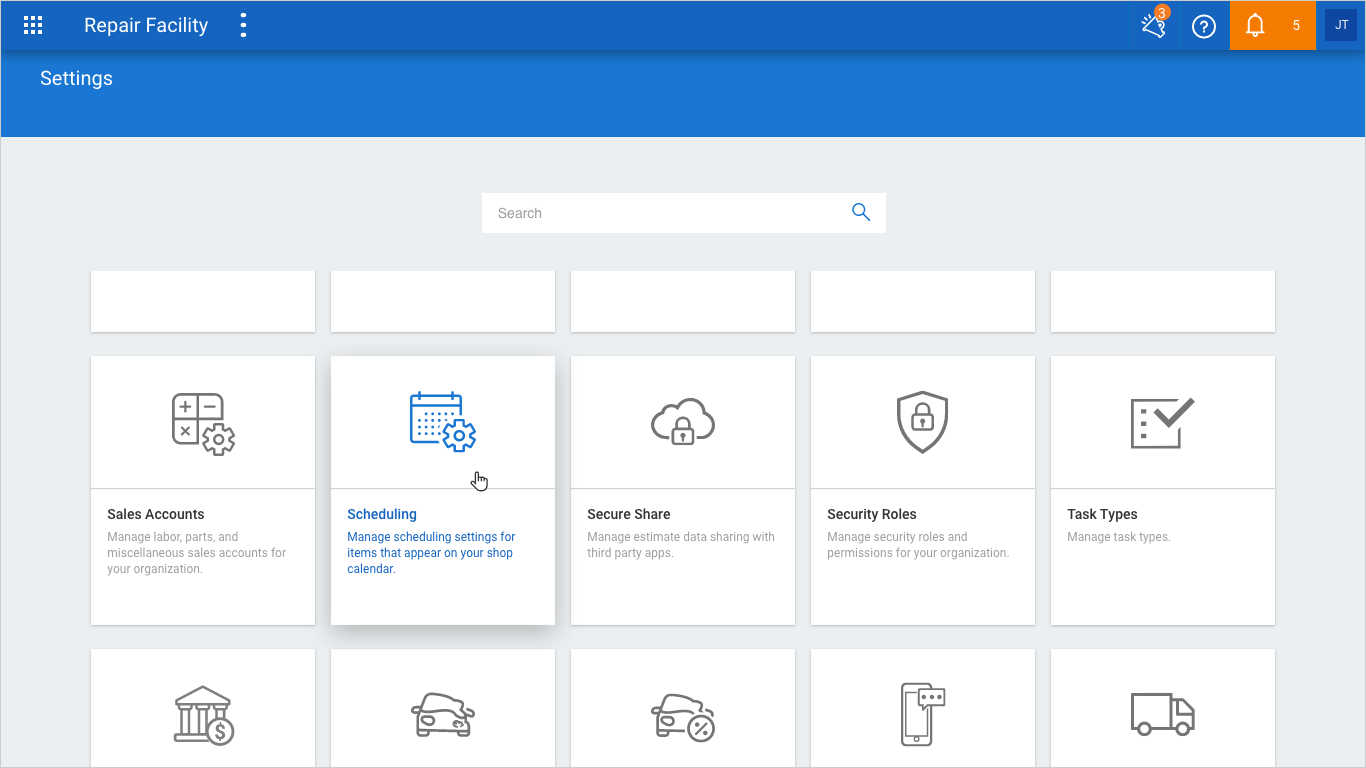The image size is (1366, 768).
Task: Click the notification count 5
Action: tap(1296, 26)
